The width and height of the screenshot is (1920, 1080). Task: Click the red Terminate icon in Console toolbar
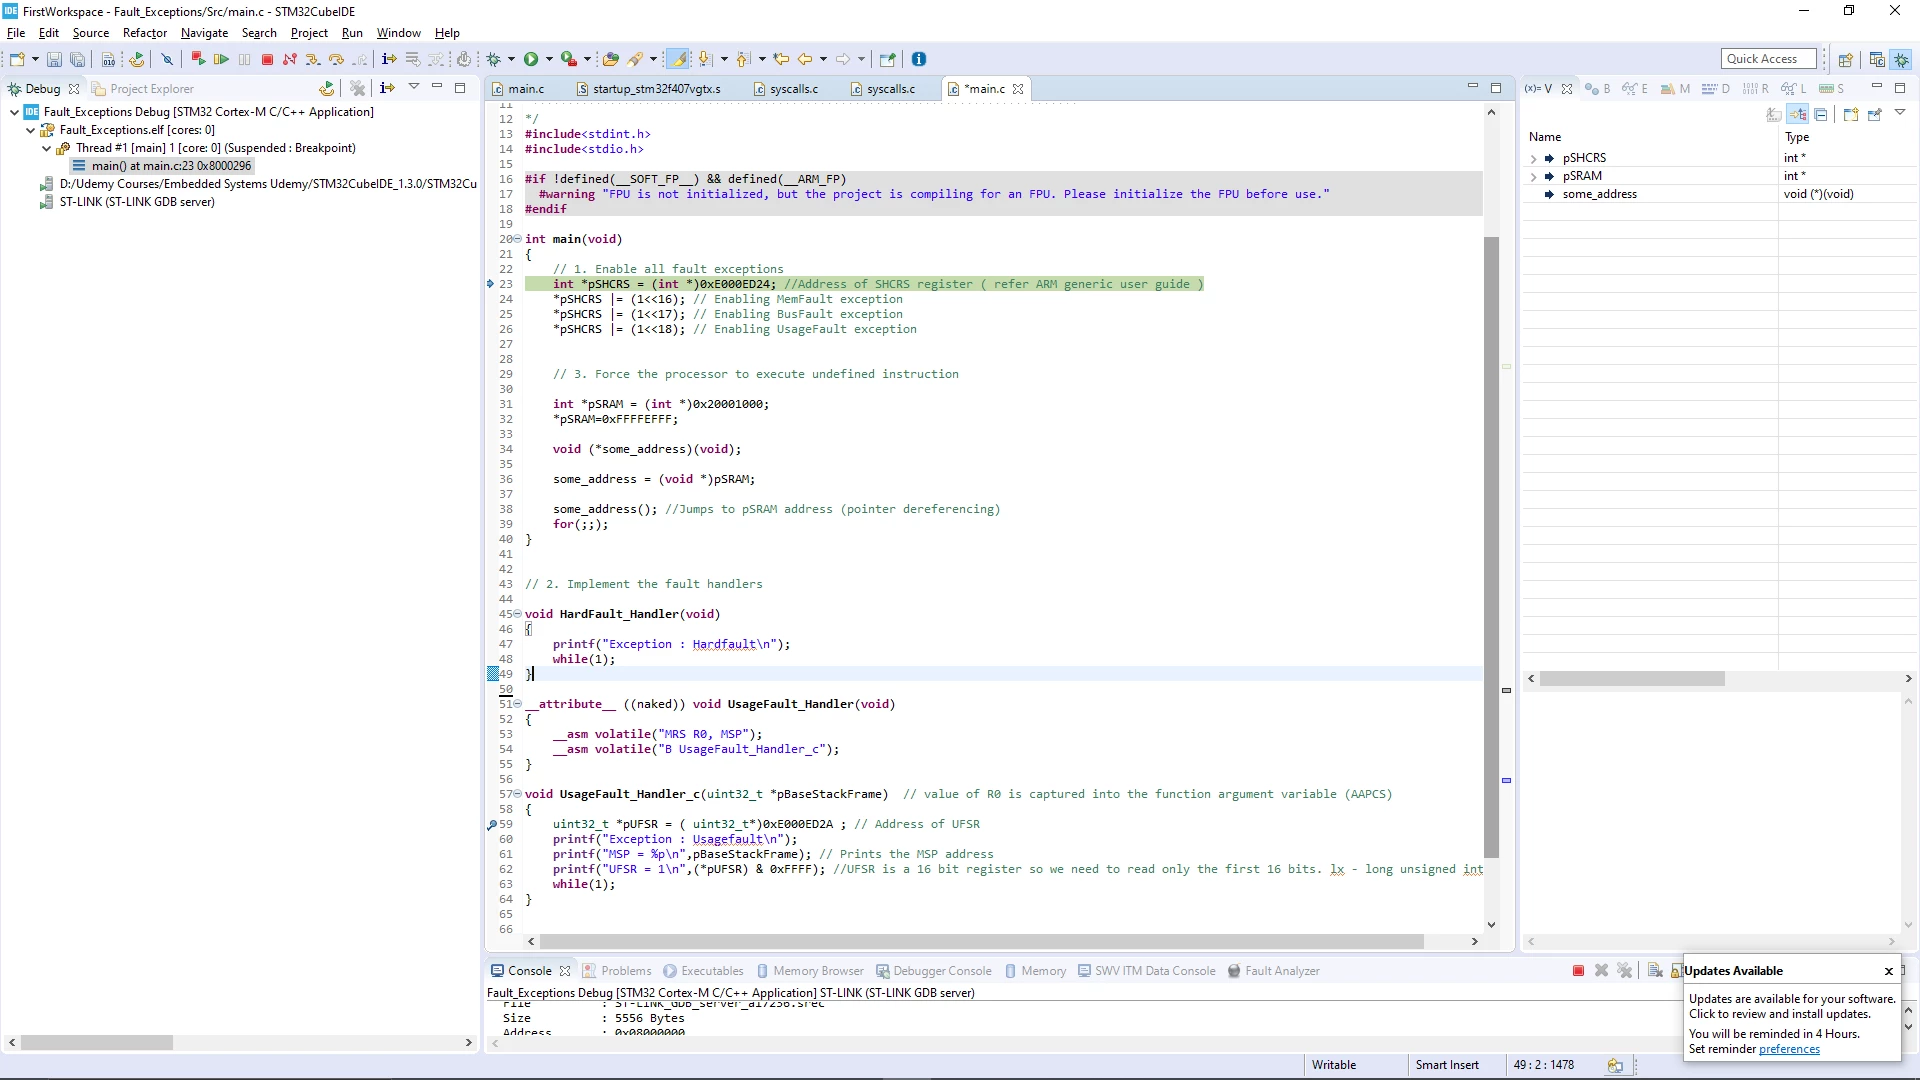coord(1578,971)
